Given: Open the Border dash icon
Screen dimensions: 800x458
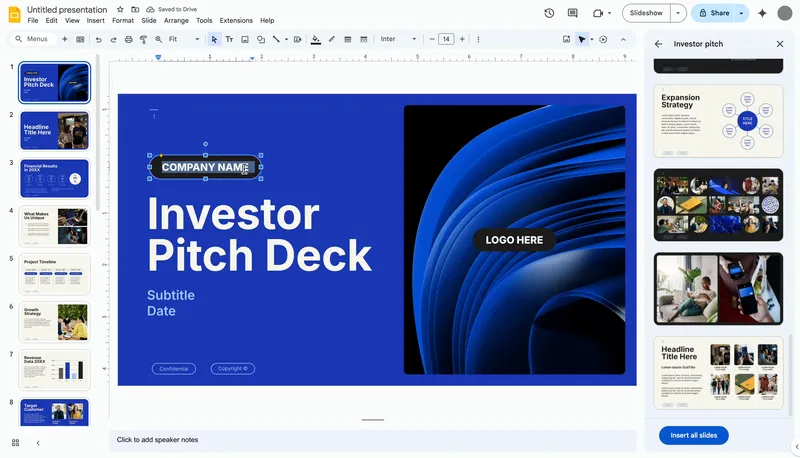Looking at the screenshot, I should click(x=363, y=39).
